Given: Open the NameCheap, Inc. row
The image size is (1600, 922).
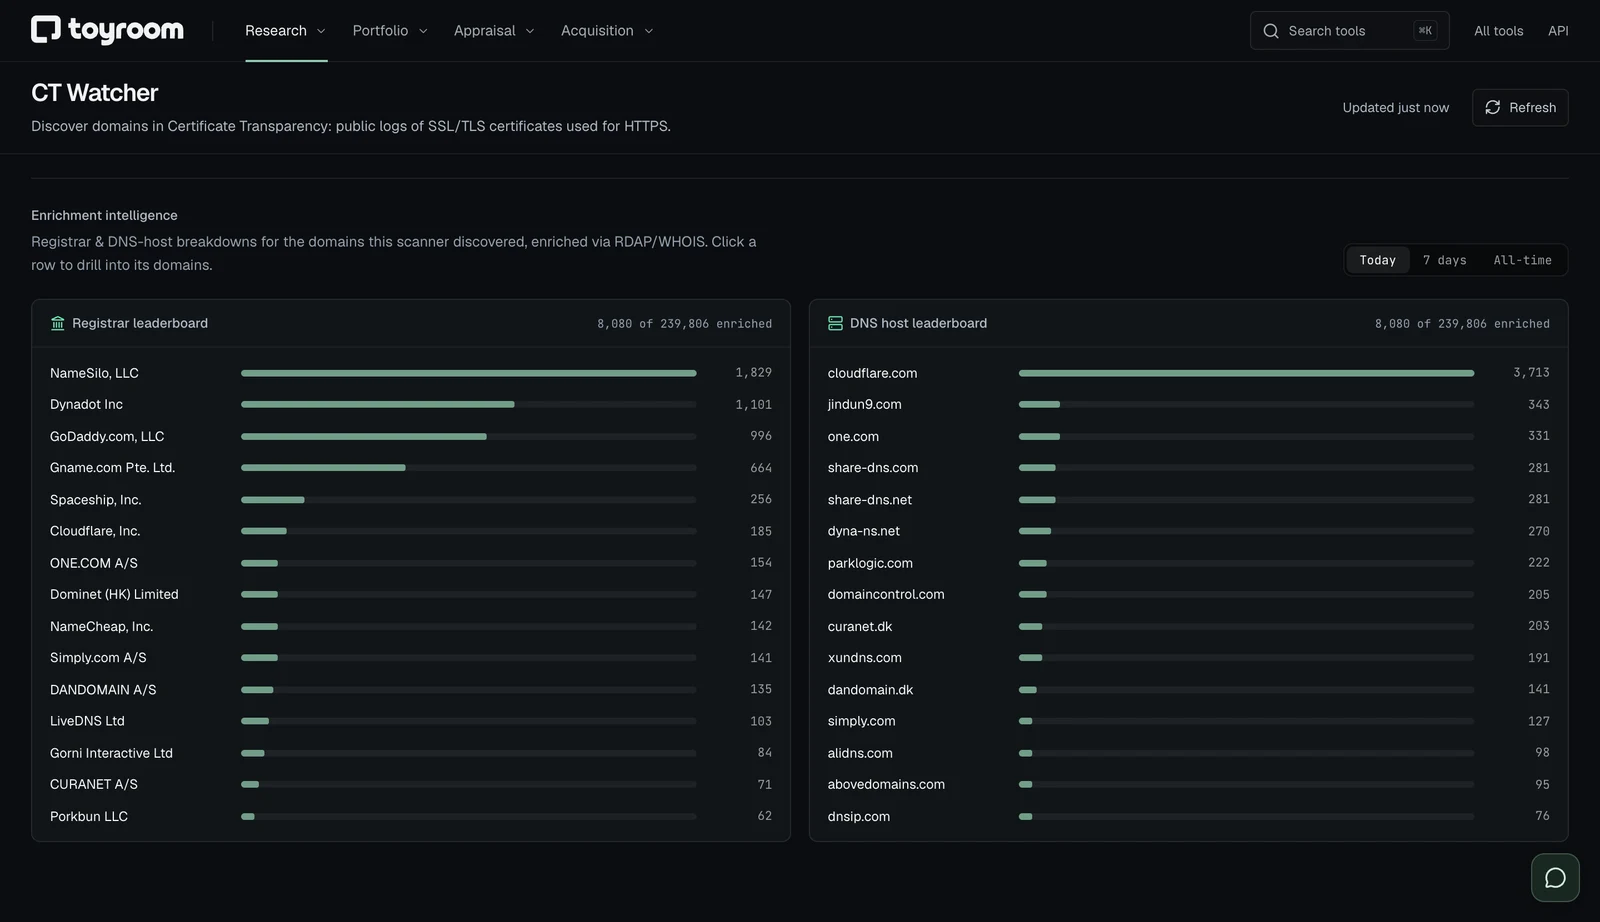Looking at the screenshot, I should [x=411, y=626].
